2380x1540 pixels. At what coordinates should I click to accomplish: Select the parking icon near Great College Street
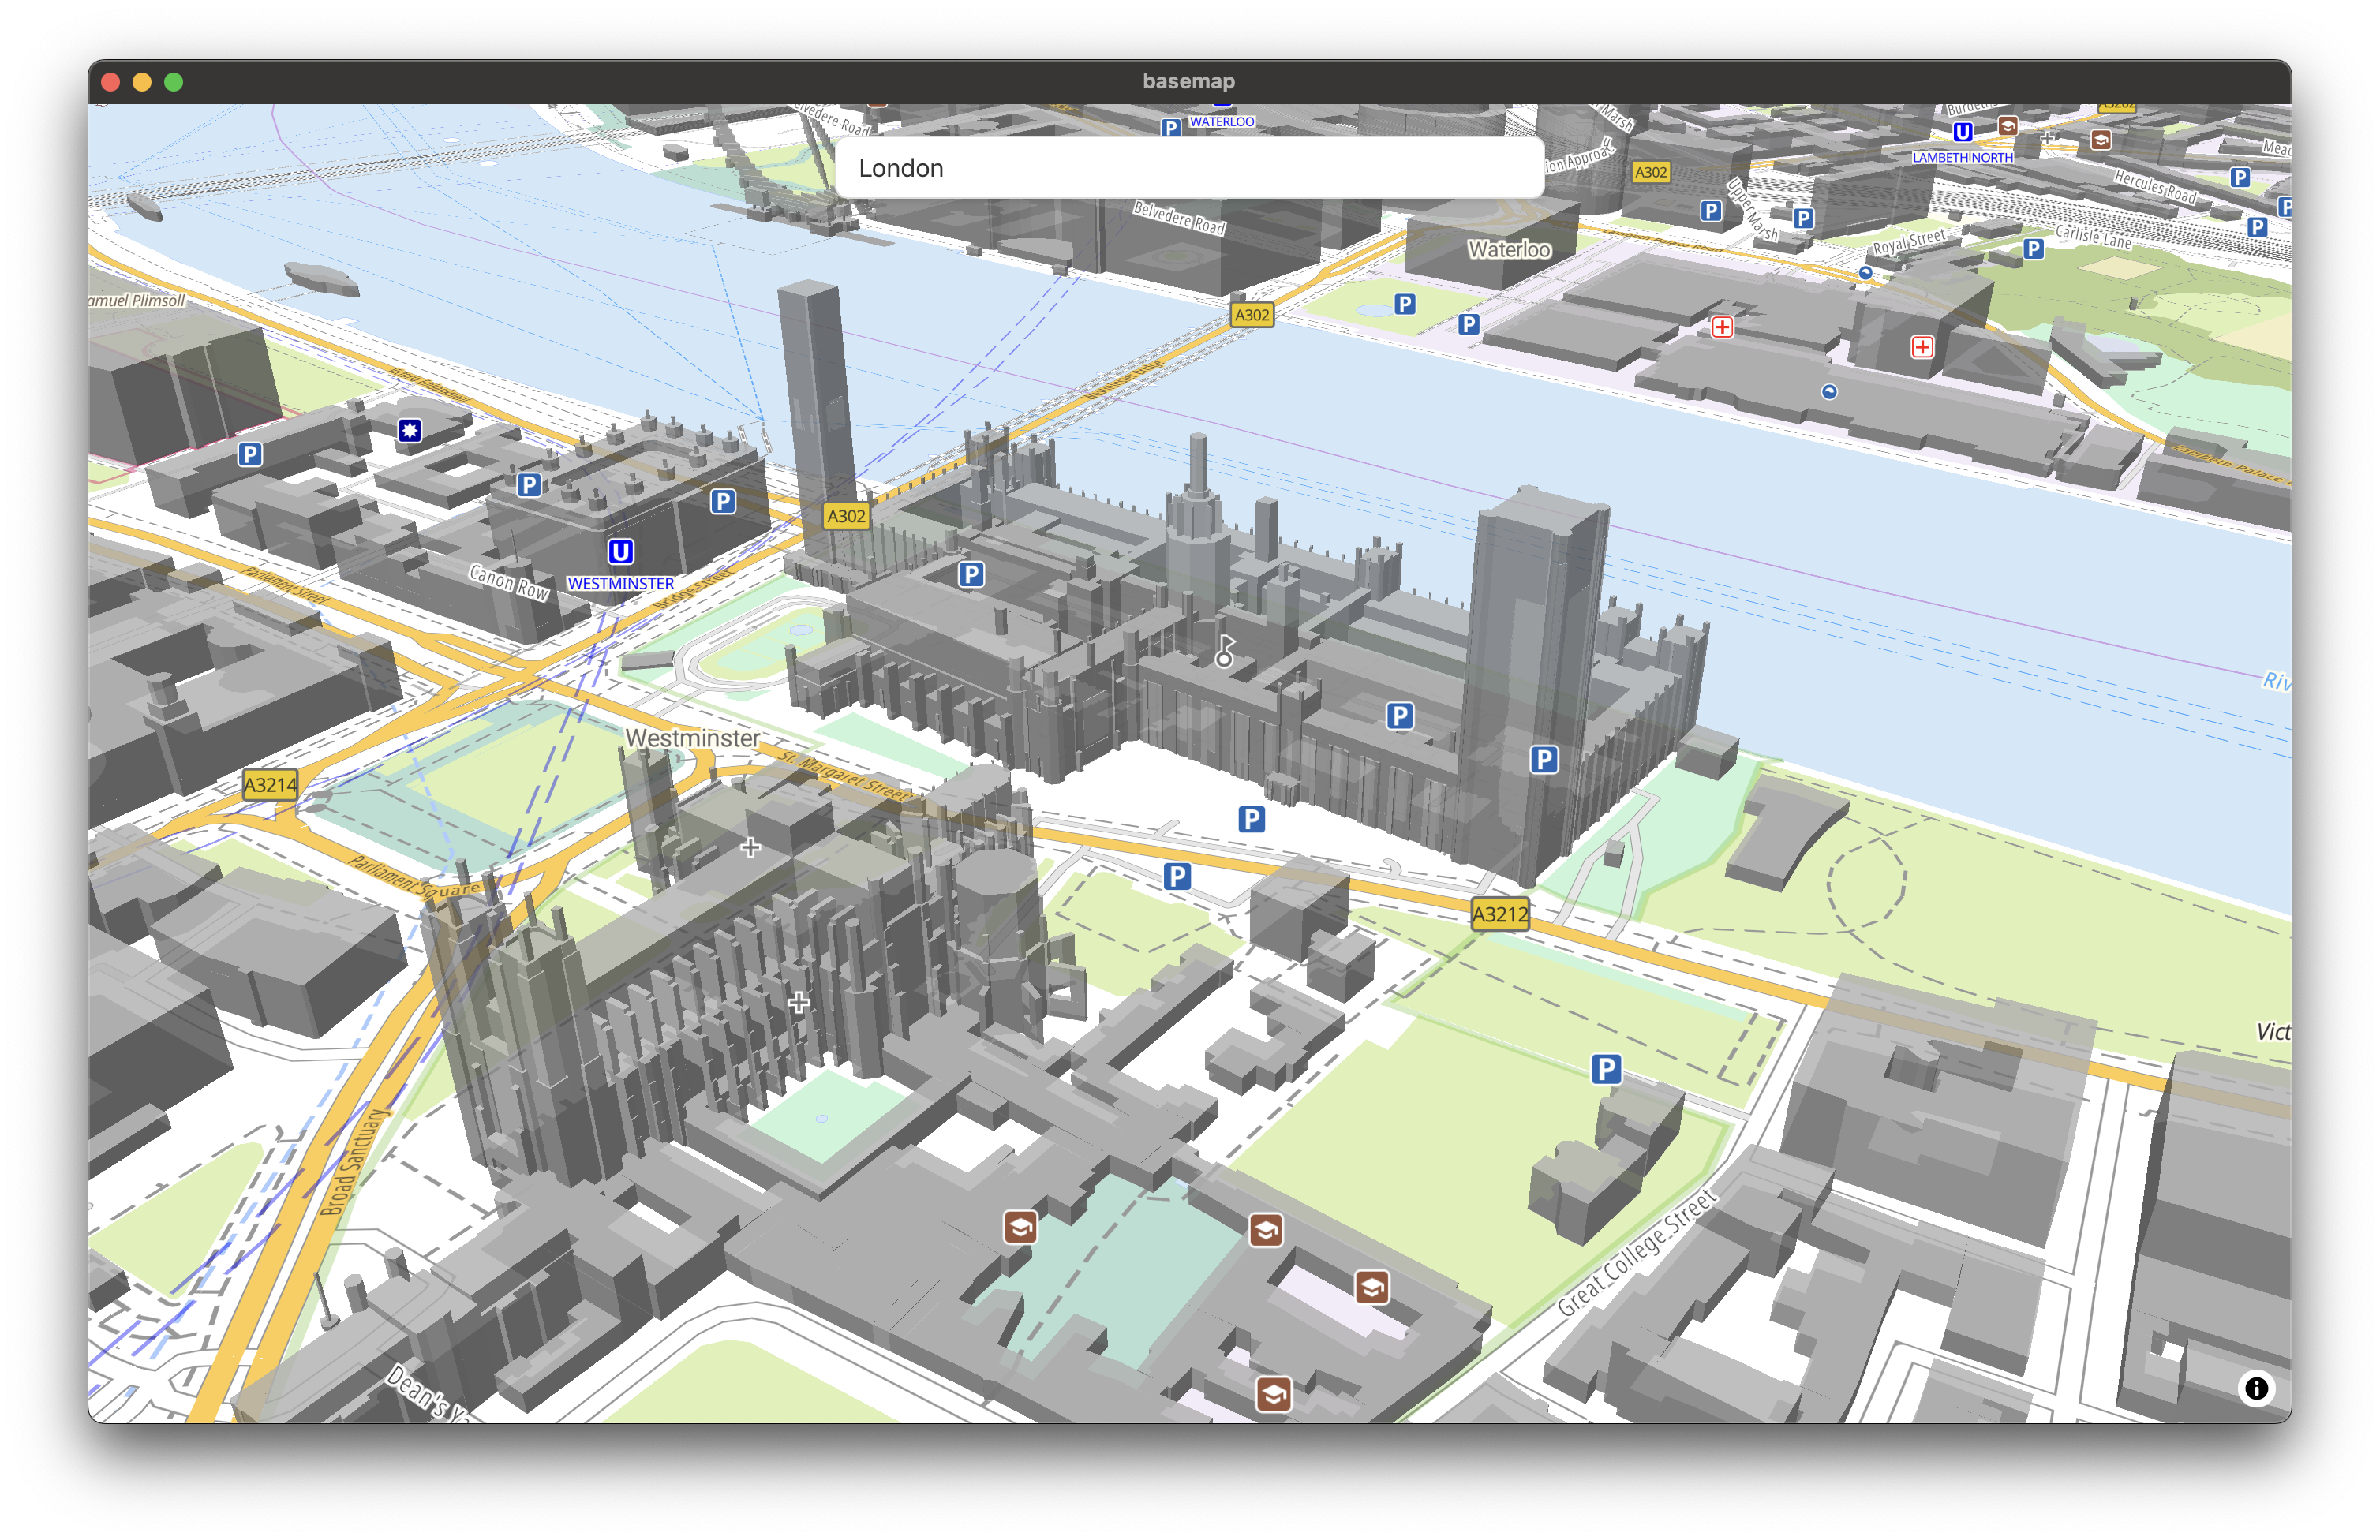click(x=1606, y=1069)
